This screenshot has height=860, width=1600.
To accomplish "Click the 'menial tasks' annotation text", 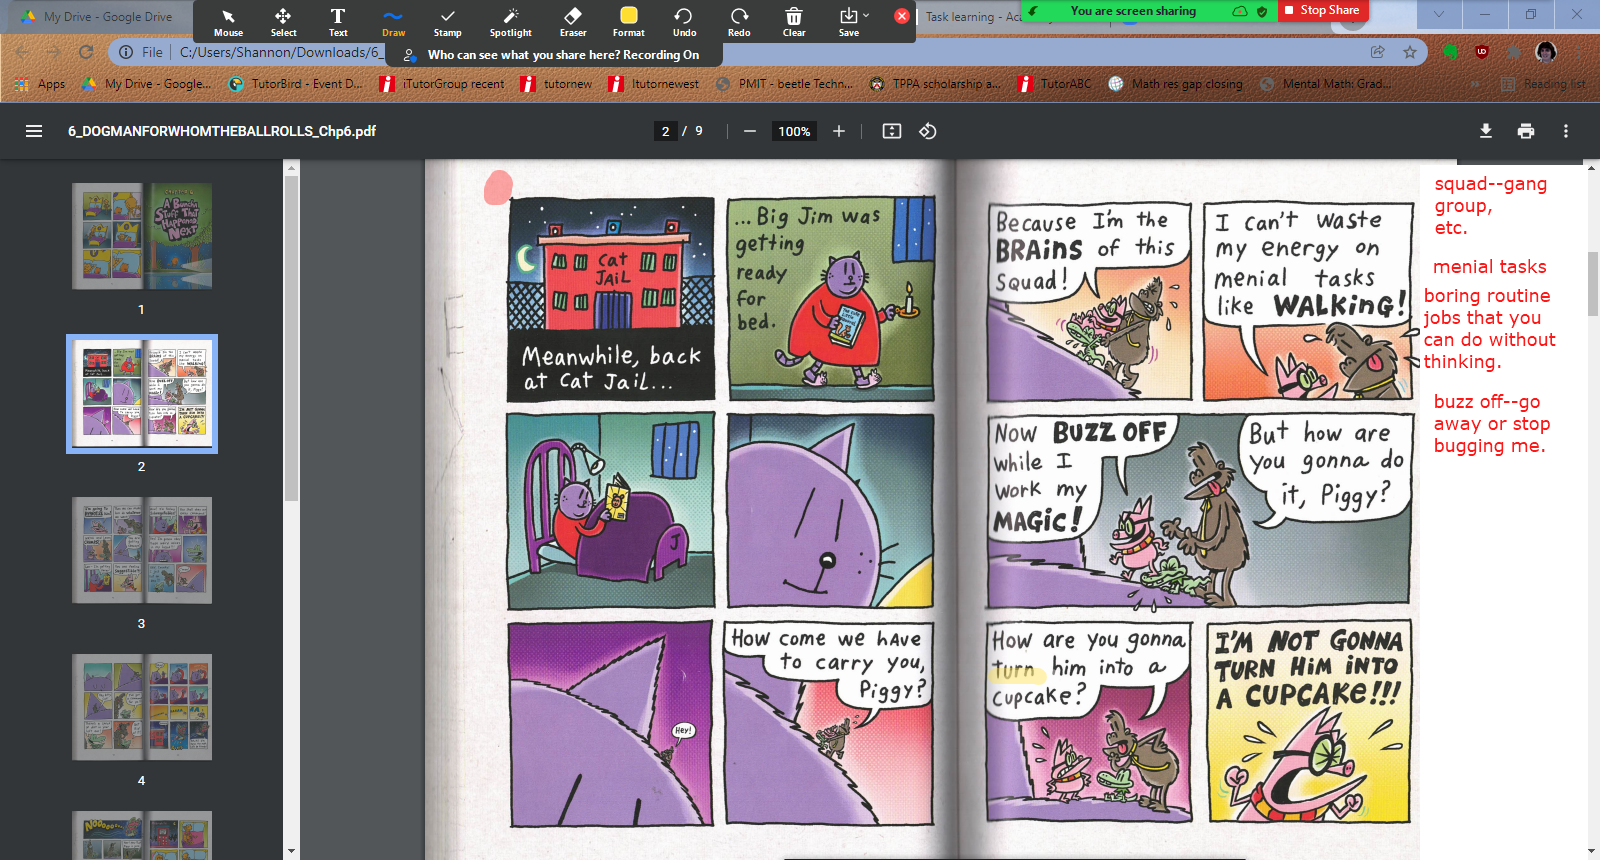I will click(1489, 267).
